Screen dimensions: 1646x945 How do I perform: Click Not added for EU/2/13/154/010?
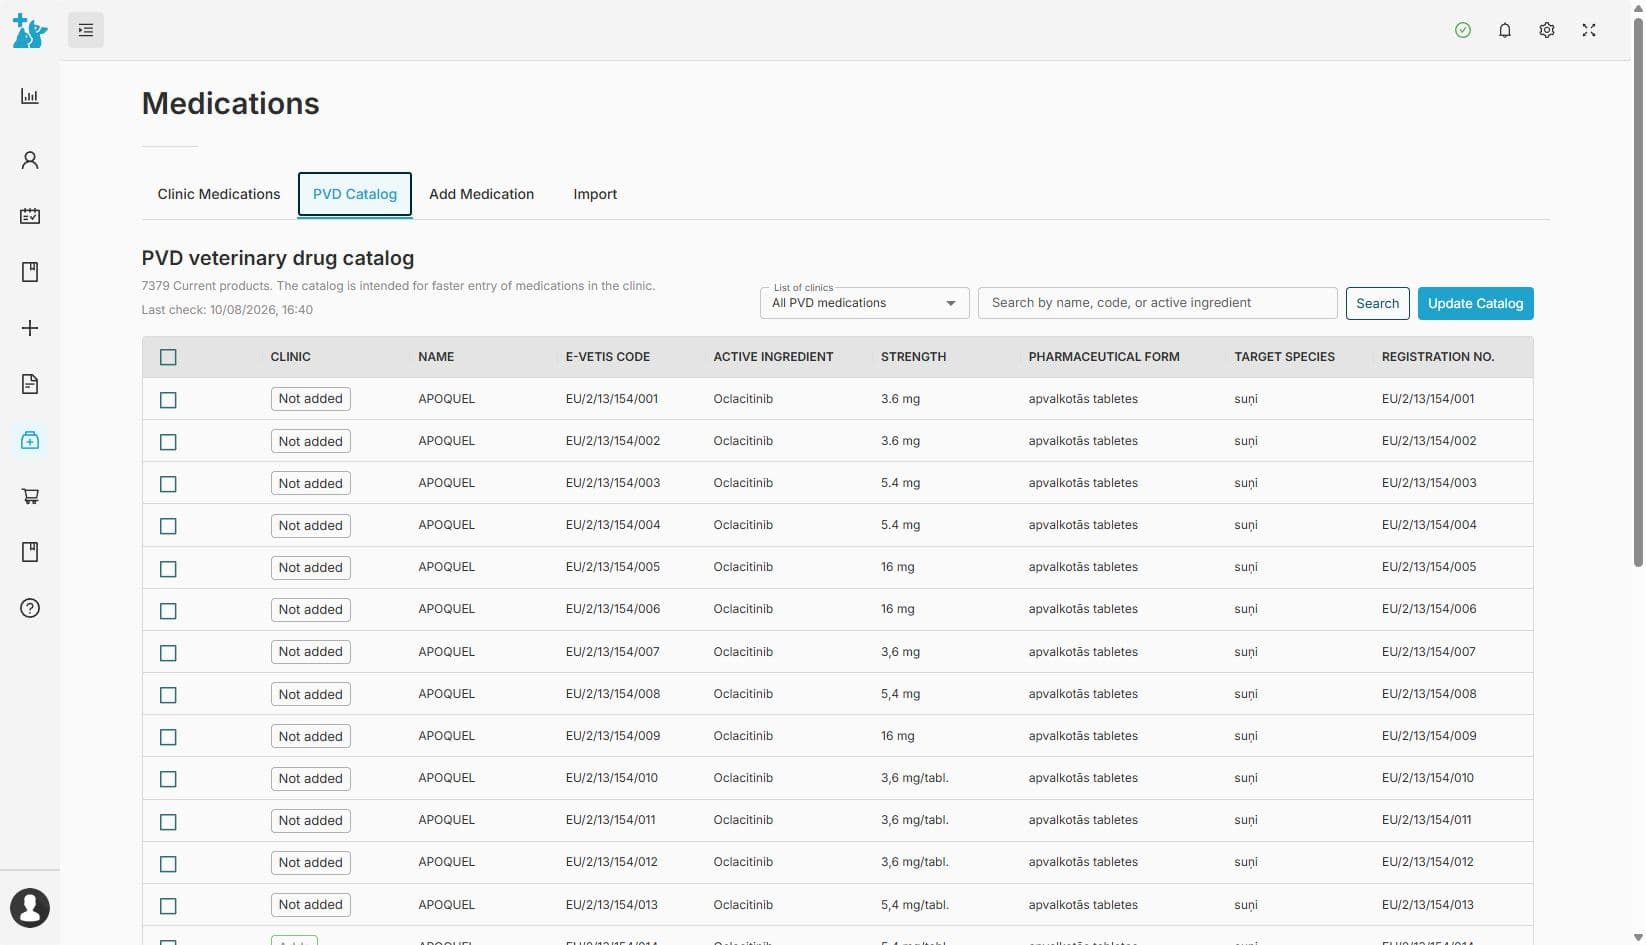(311, 779)
